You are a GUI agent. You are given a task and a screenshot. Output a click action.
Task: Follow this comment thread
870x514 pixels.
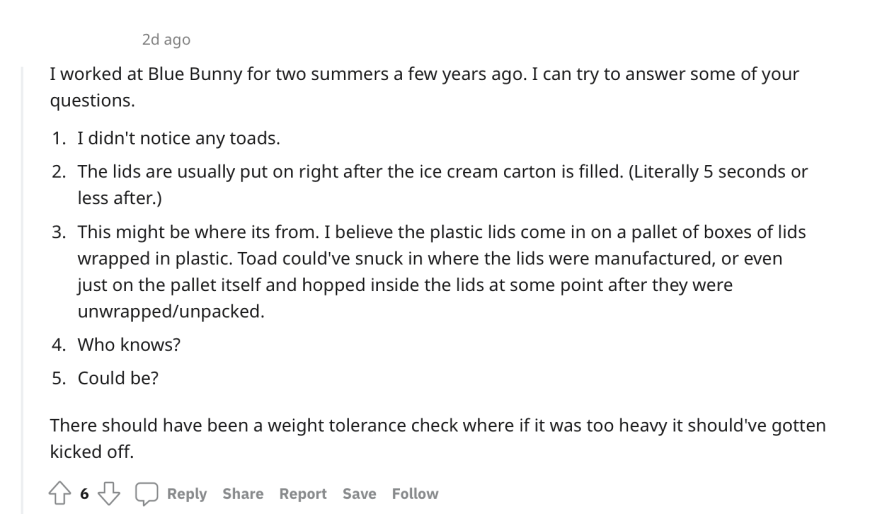tap(415, 493)
